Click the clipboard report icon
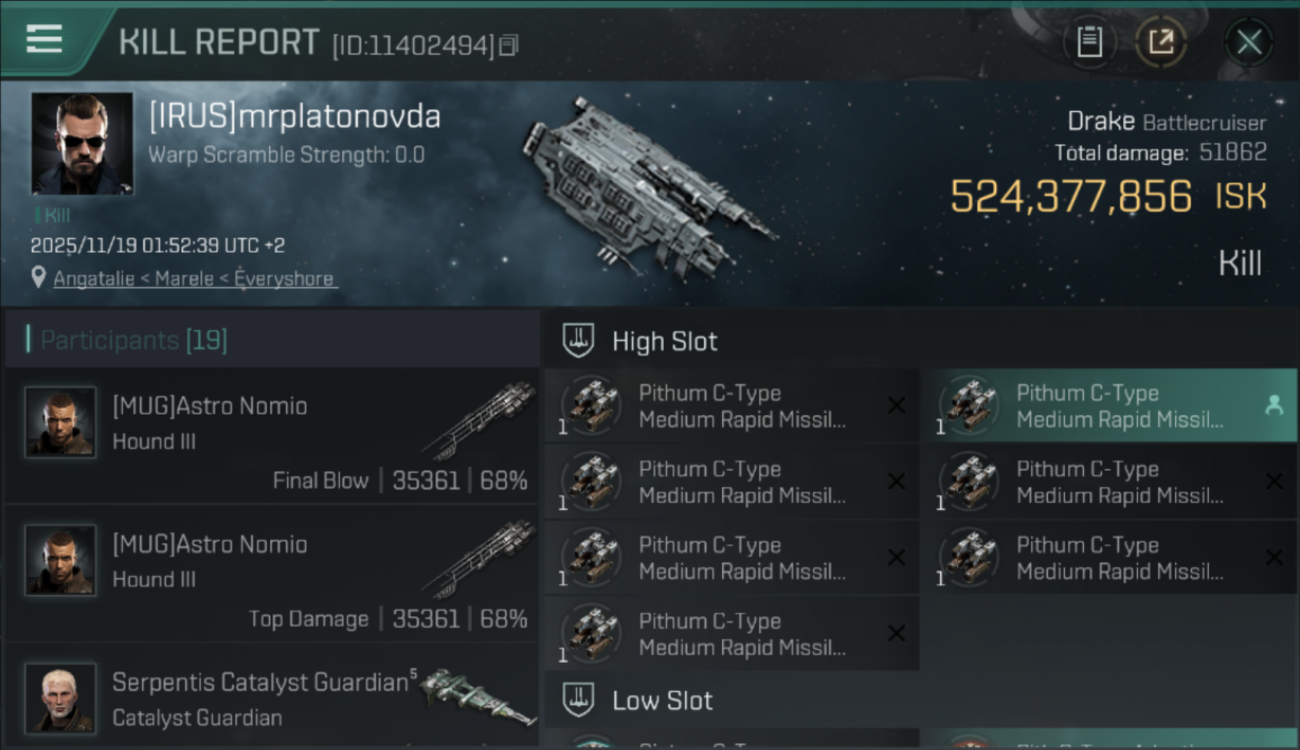1300x750 pixels. pyautogui.click(x=1089, y=42)
